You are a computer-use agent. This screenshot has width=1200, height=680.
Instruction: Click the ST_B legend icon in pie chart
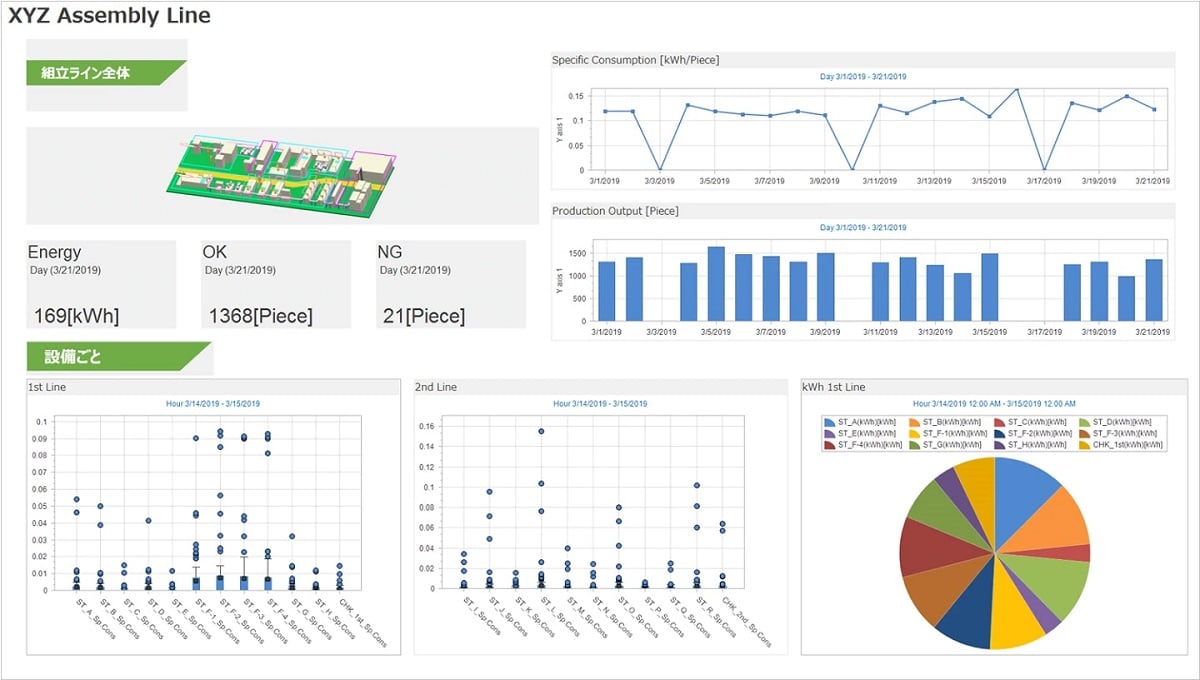pos(913,422)
